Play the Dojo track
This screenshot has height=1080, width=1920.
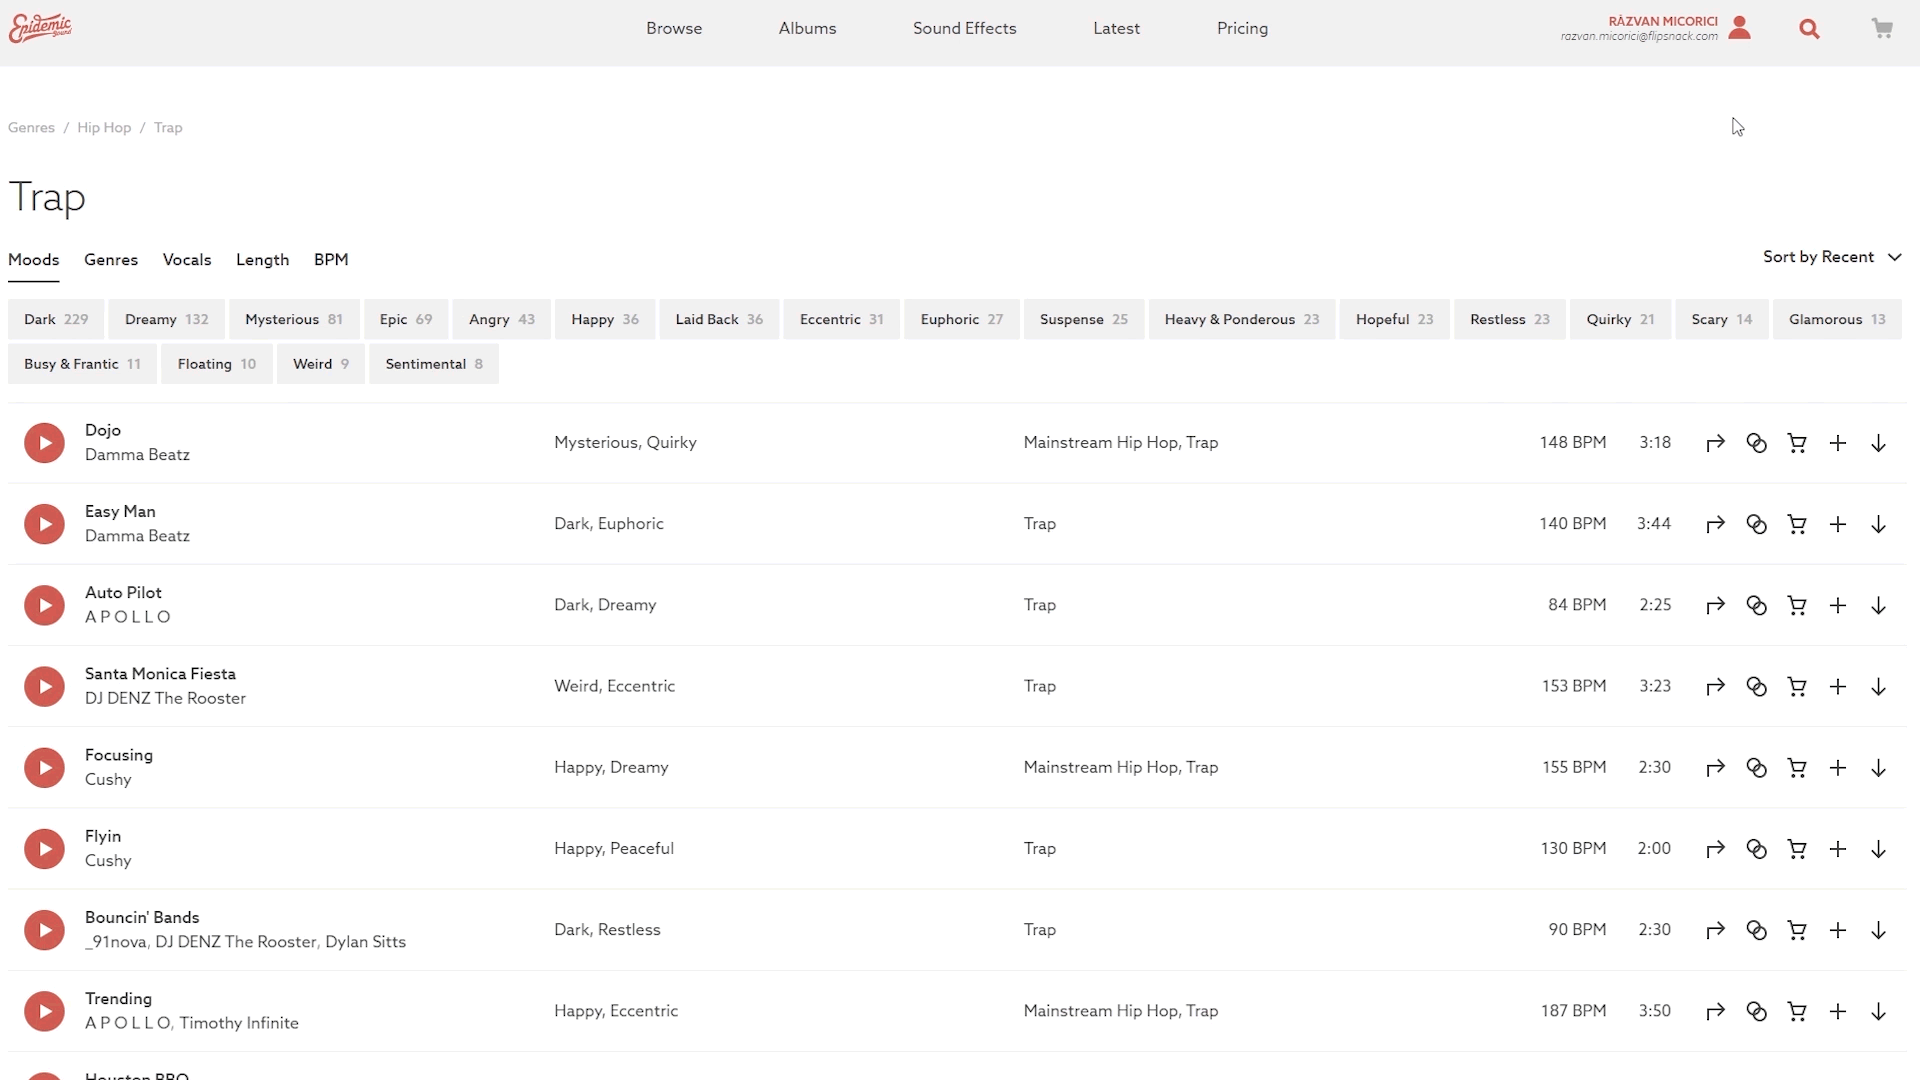[x=44, y=443]
